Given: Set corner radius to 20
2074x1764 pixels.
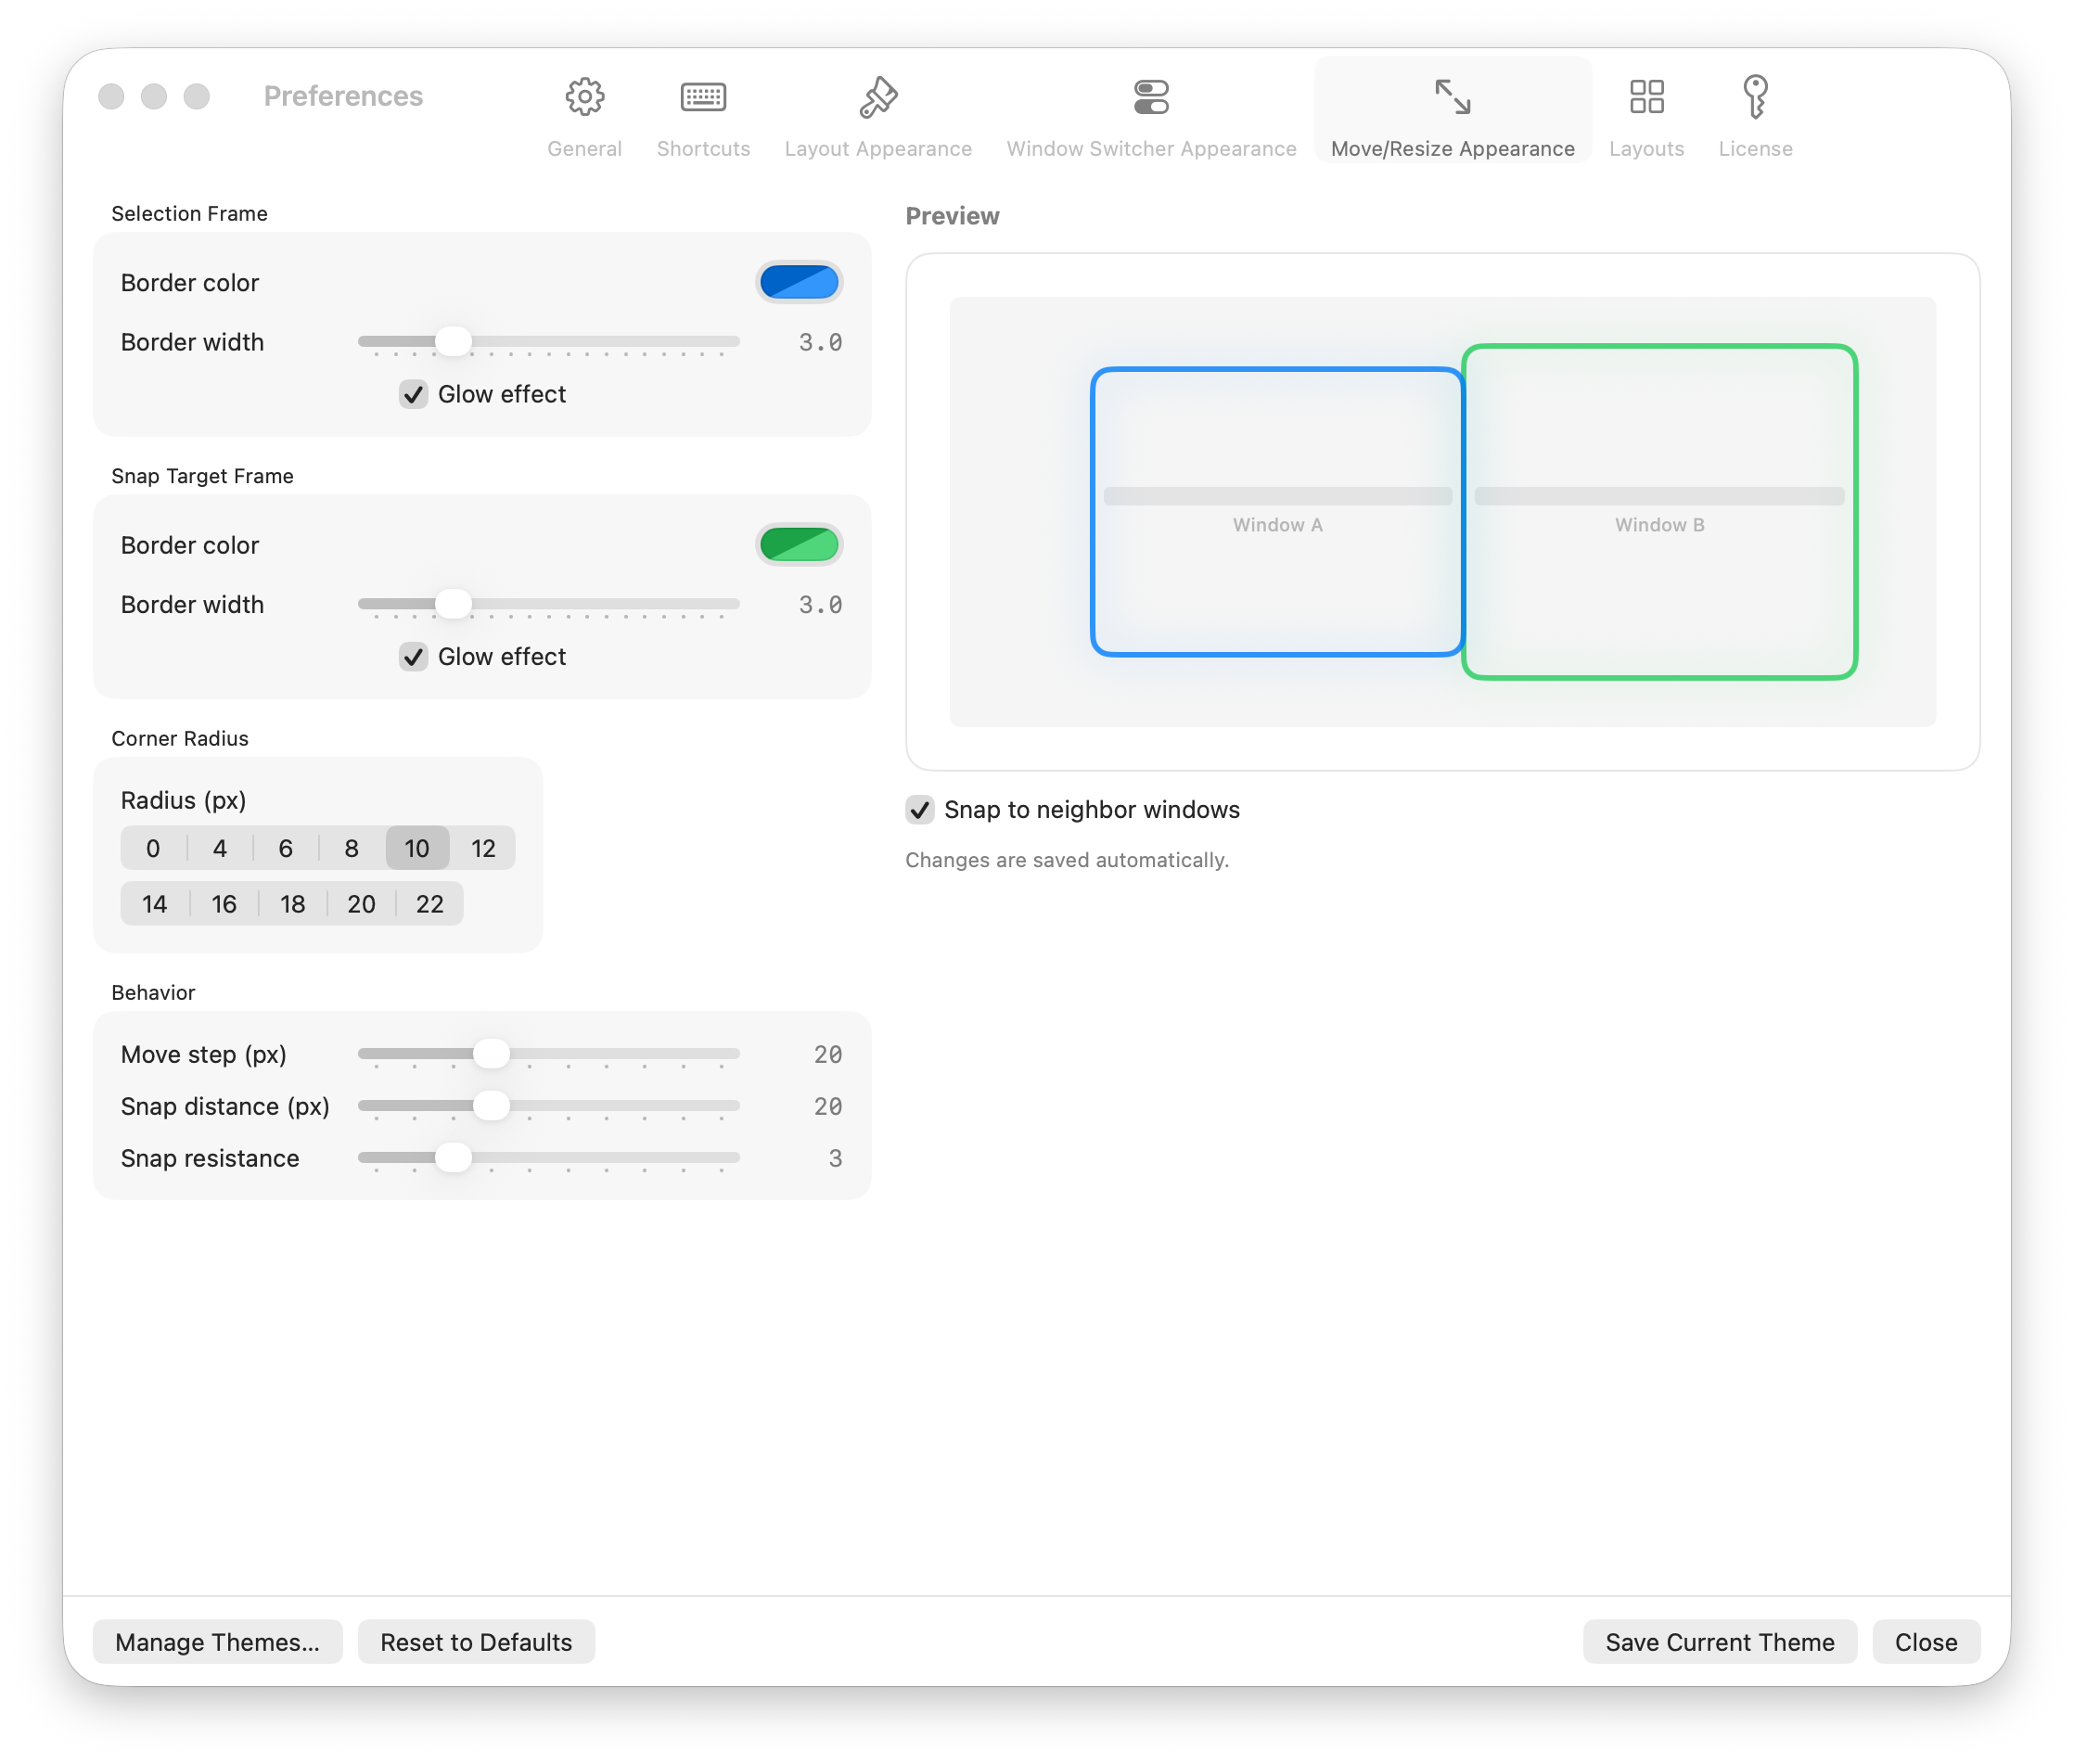Looking at the screenshot, I should tap(361, 904).
